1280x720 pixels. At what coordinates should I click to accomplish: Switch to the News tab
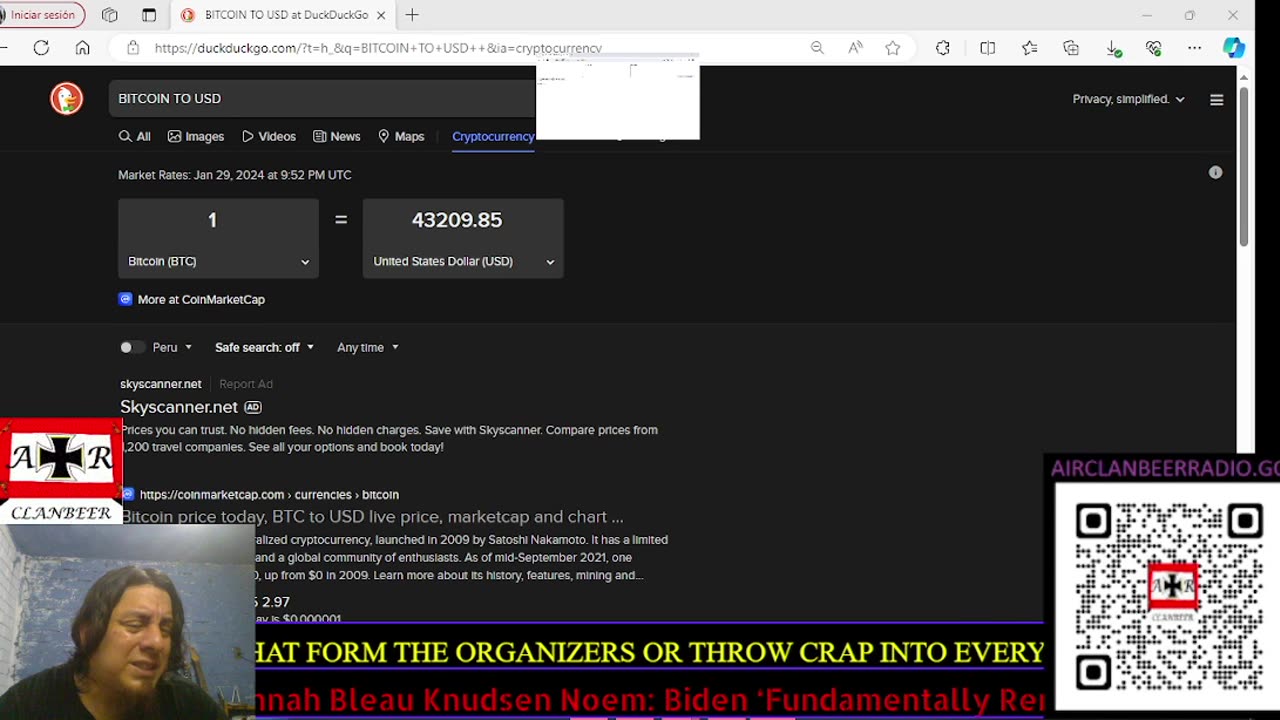tap(337, 136)
